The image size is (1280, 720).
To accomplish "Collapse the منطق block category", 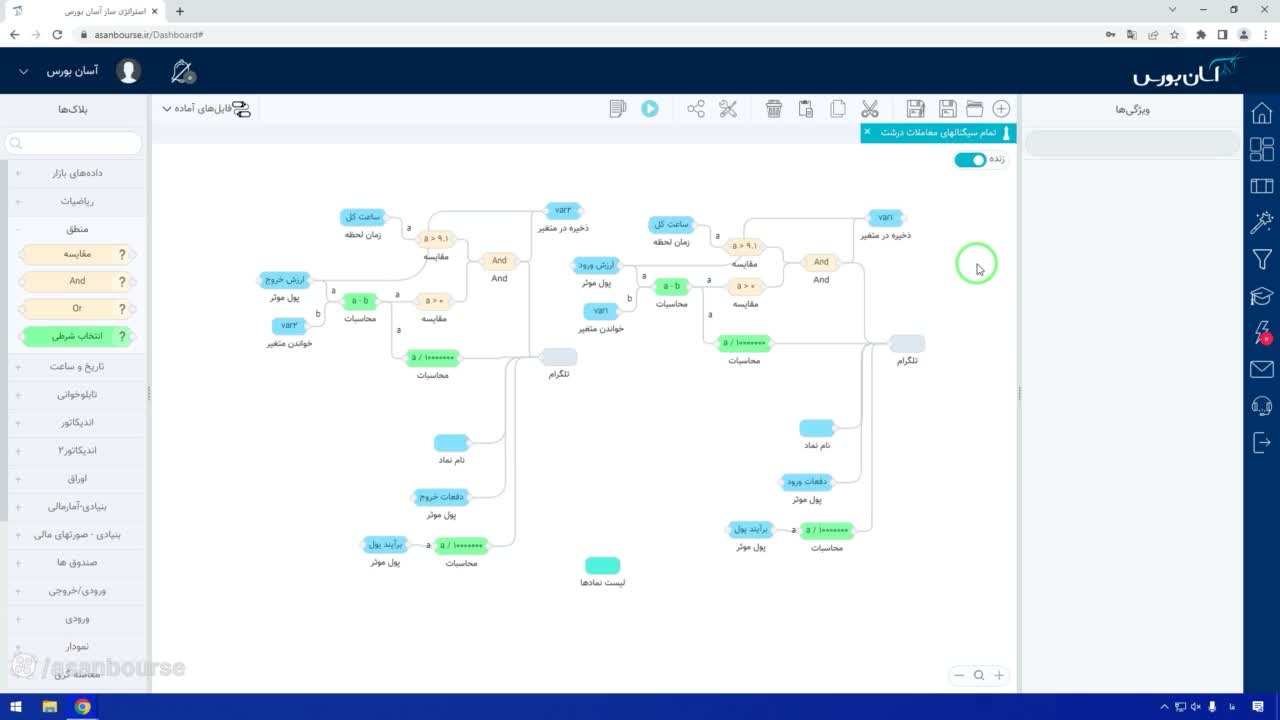I will pos(76,229).
